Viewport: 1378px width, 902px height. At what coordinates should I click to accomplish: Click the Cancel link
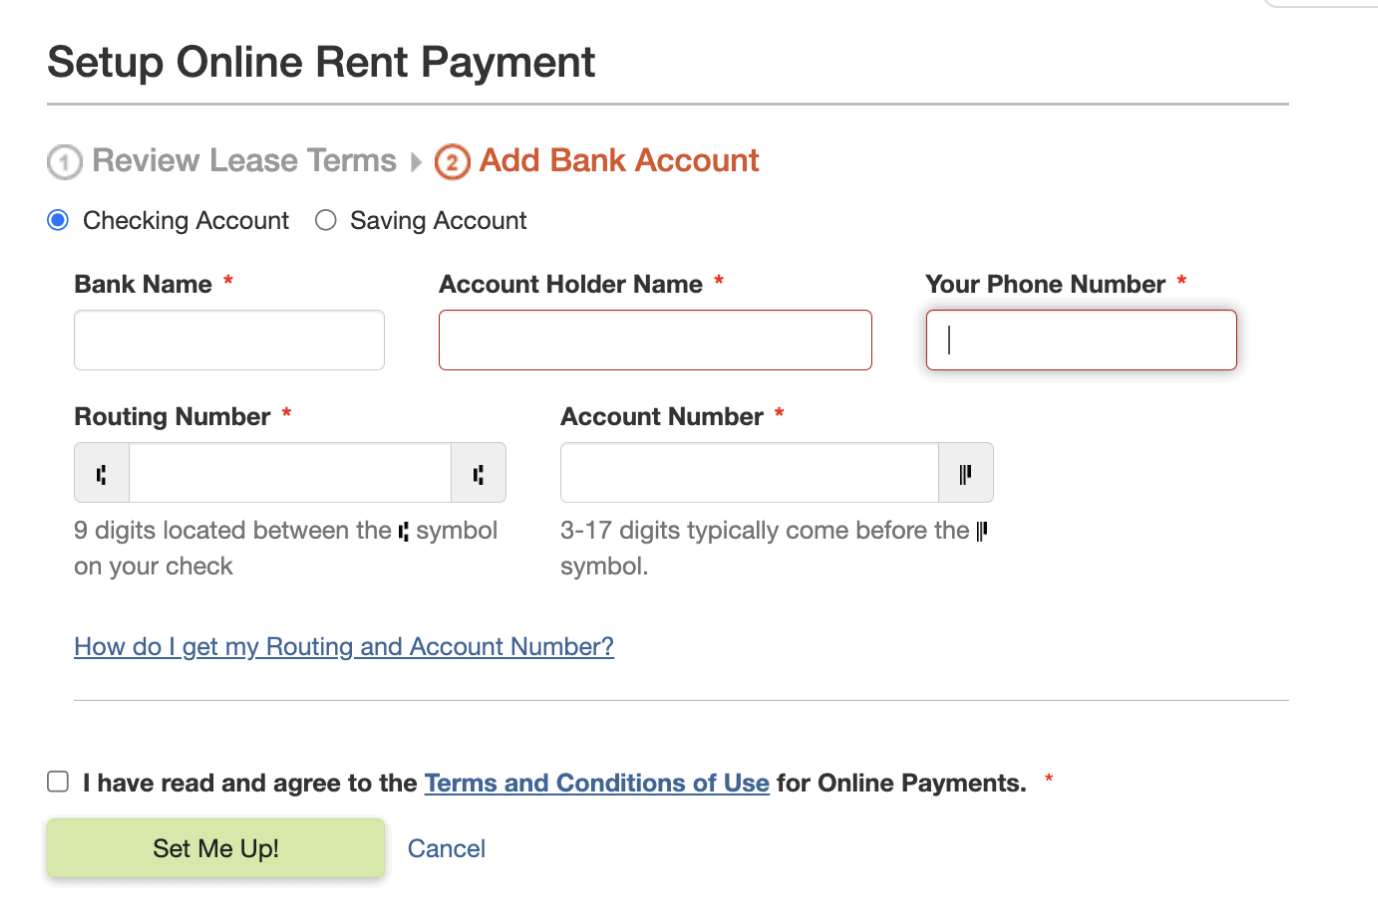point(446,849)
